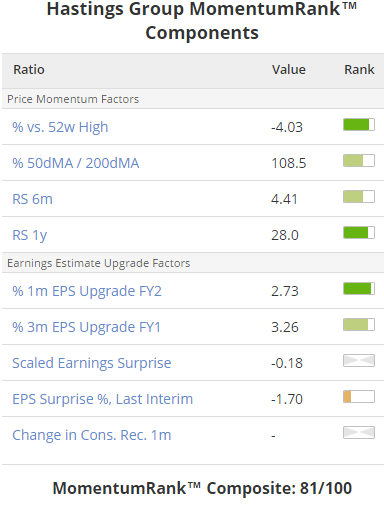Open the Change in Cons. Rec. 1m link
Image resolution: width=384 pixels, height=505 pixels.
click(92, 435)
